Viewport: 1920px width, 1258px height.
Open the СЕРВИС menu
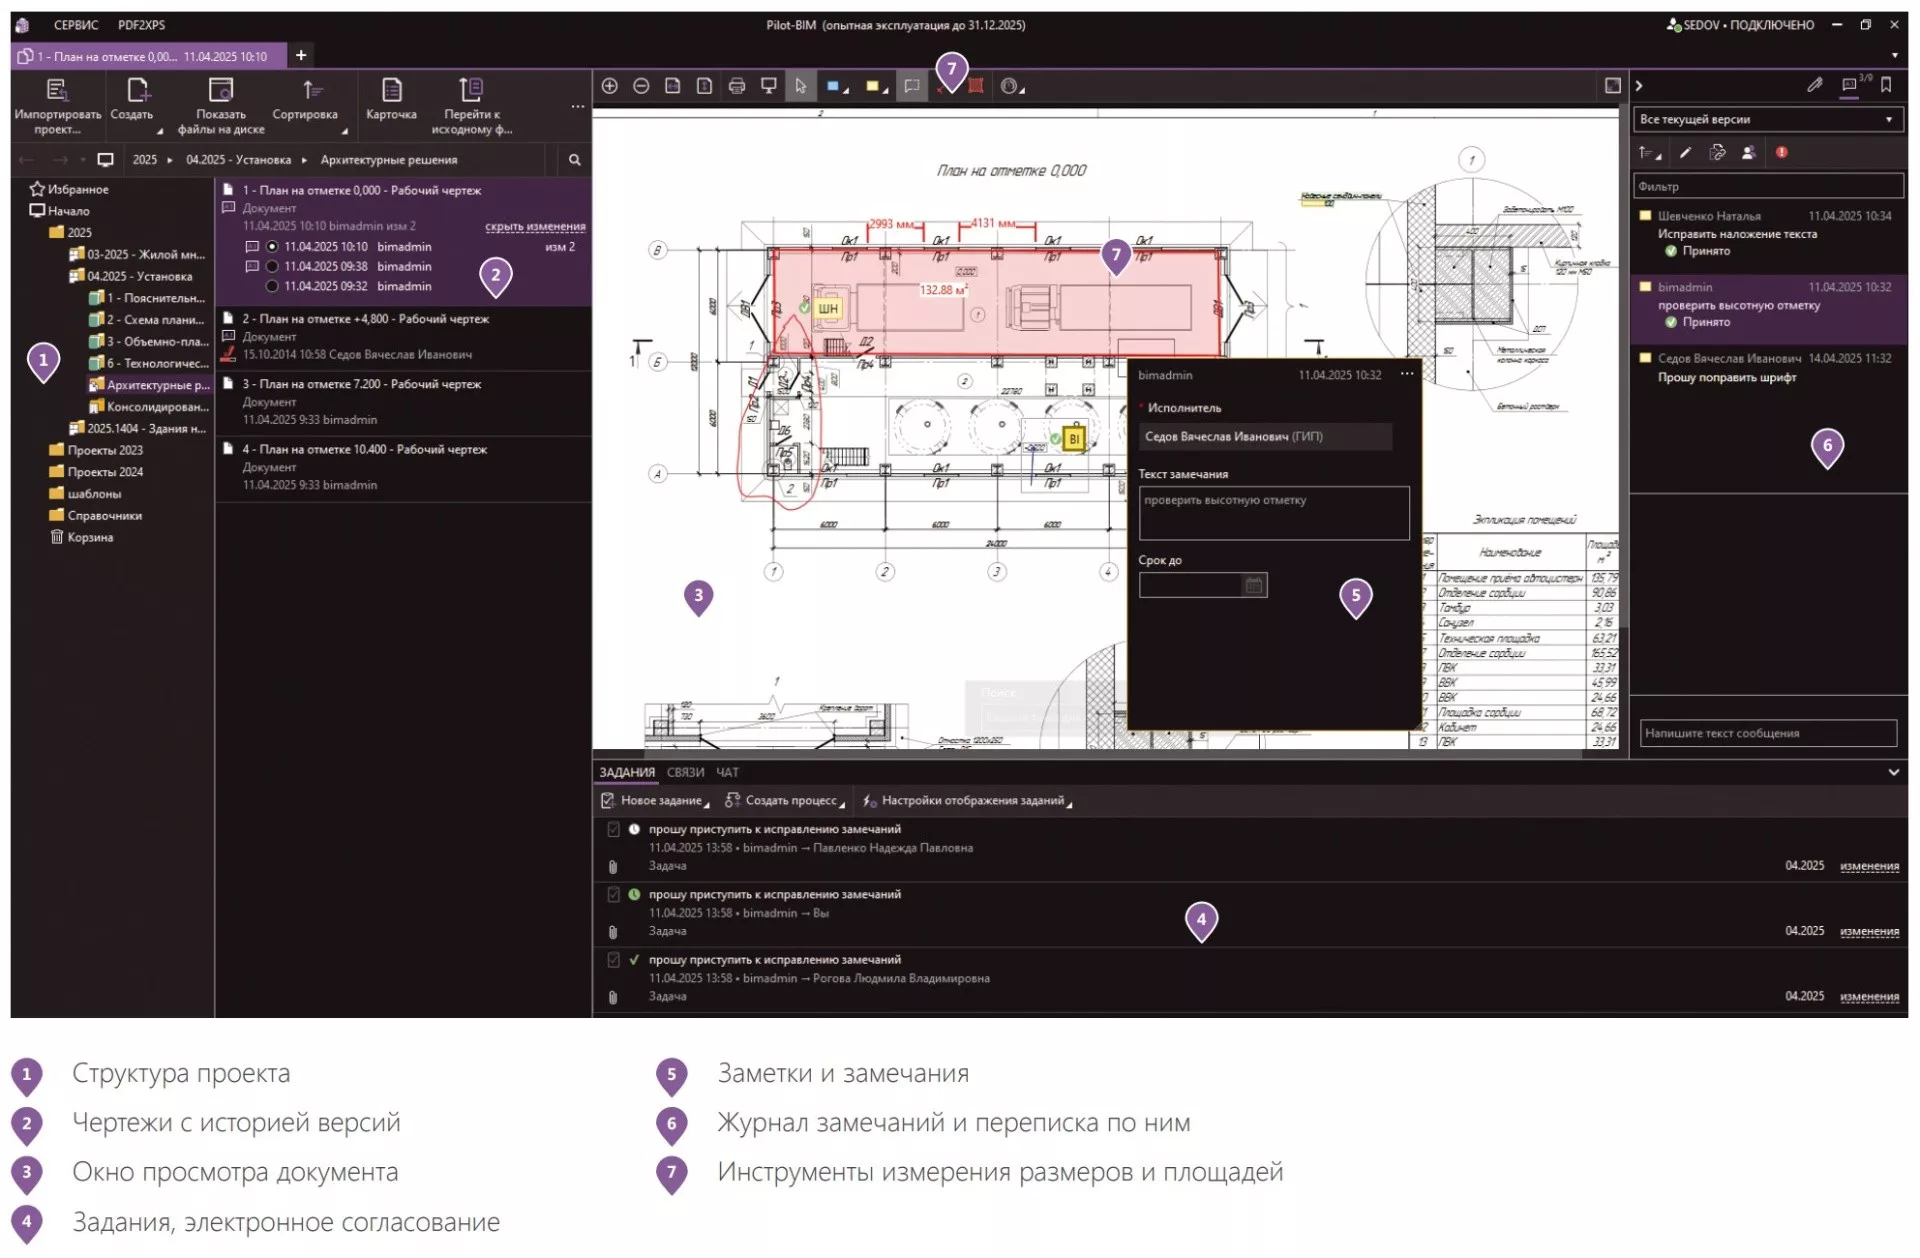[x=76, y=25]
